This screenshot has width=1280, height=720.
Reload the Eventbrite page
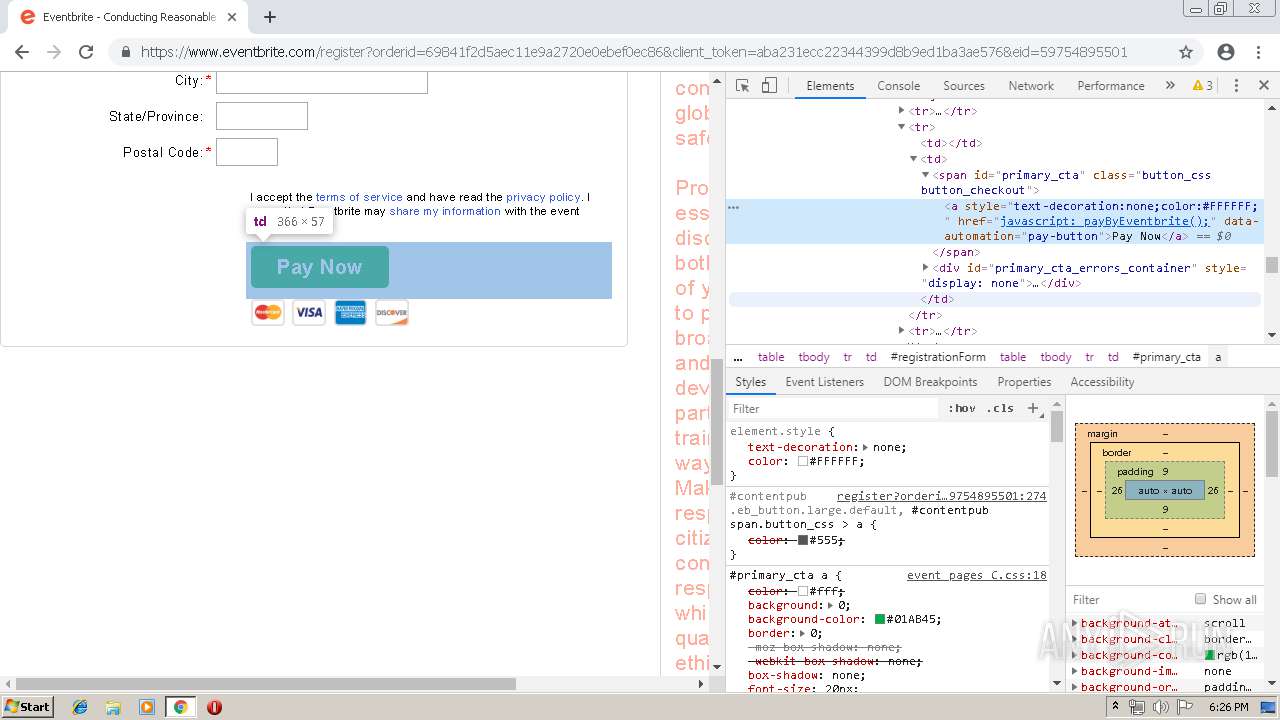[86, 52]
